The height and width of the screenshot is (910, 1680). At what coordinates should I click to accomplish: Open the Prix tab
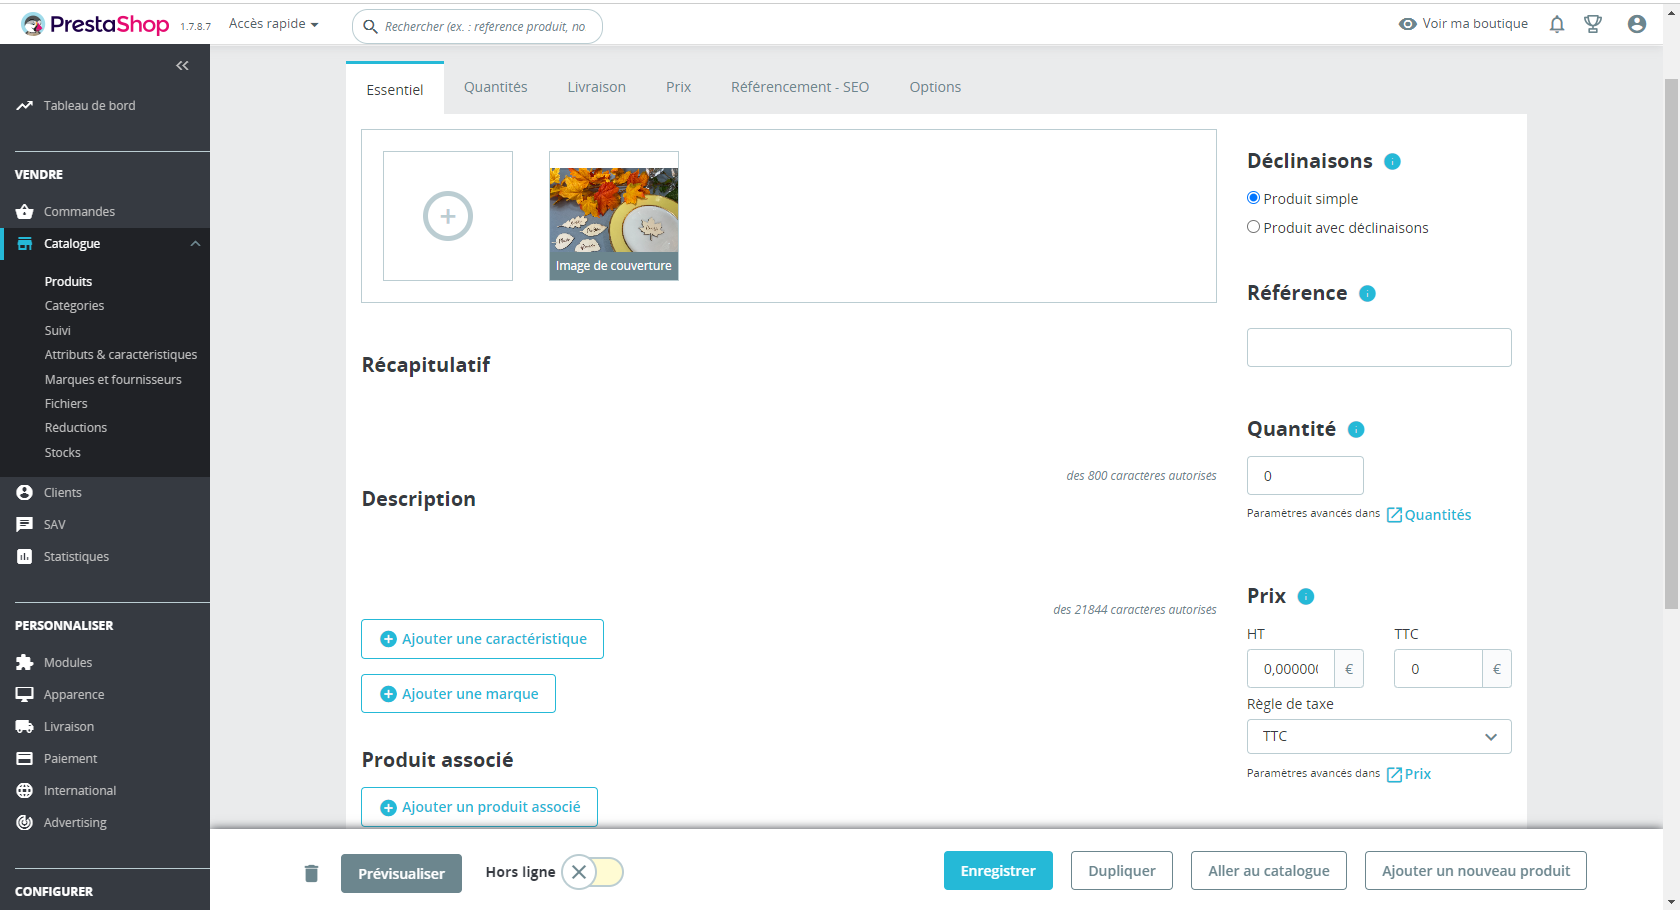[679, 88]
